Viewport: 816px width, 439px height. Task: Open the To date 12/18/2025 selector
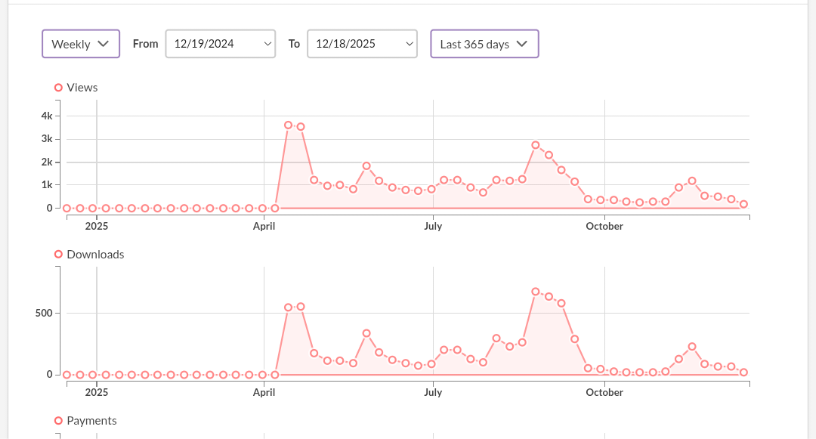(362, 44)
